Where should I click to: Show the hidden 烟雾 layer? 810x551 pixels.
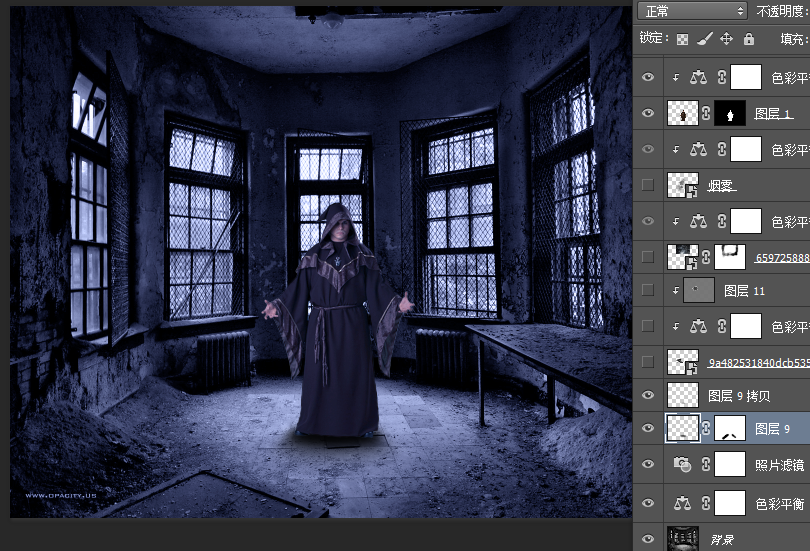[x=648, y=185]
